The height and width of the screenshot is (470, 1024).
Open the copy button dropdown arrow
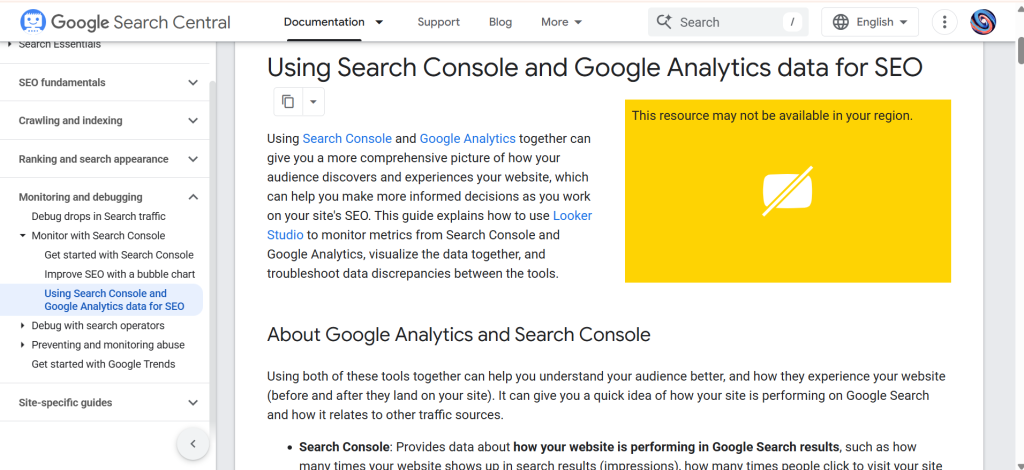(x=313, y=101)
